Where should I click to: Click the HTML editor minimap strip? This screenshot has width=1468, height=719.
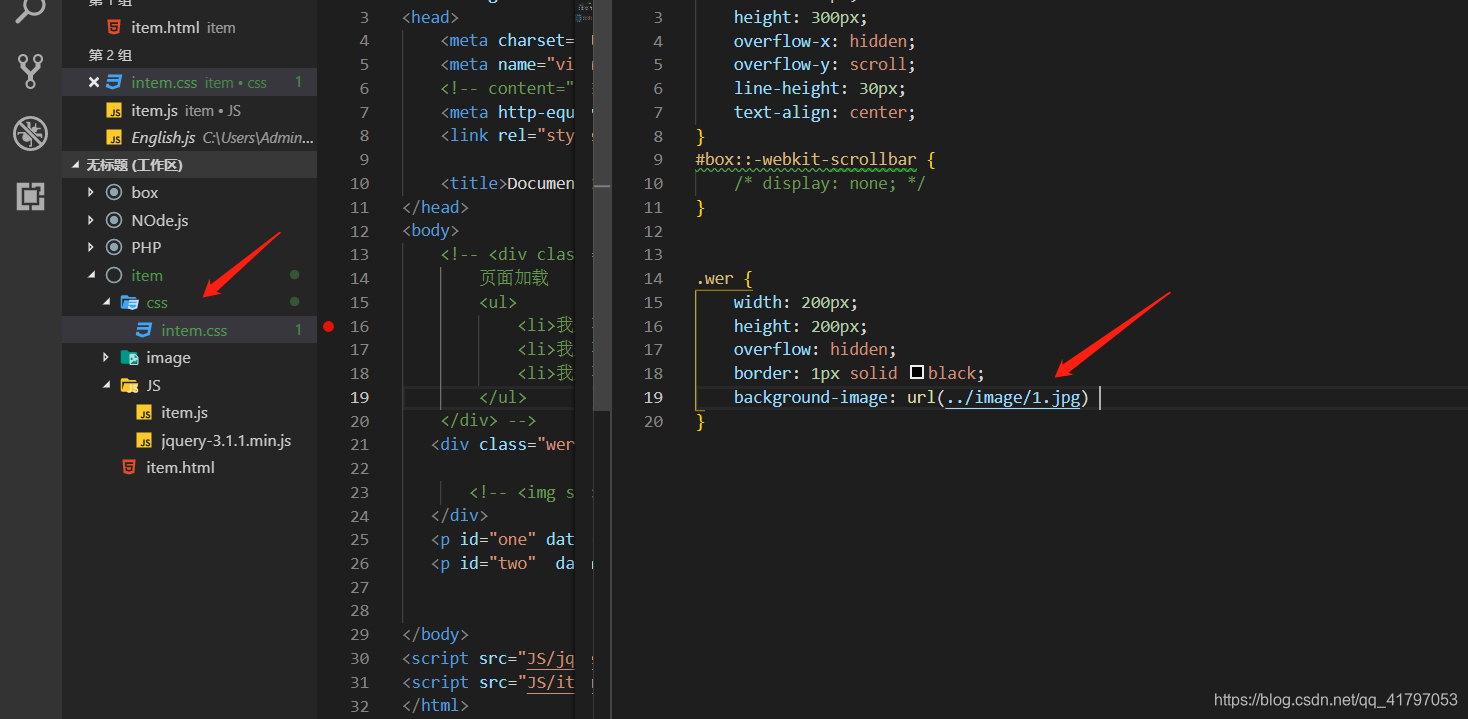584,360
